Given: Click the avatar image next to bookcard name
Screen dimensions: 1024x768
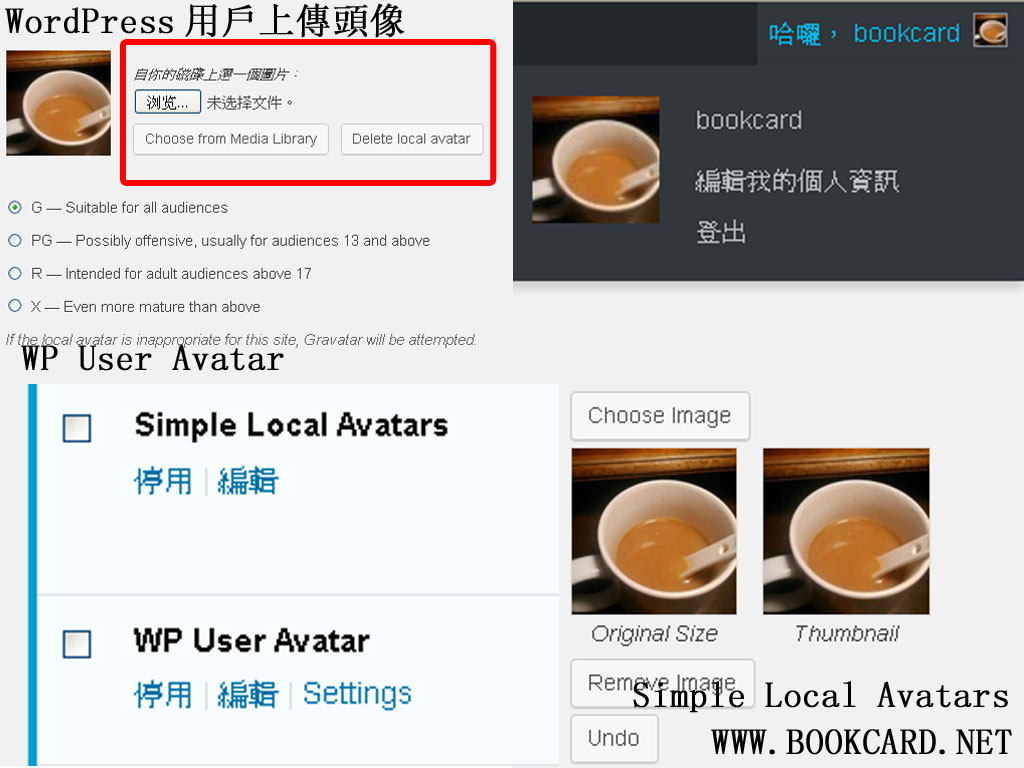Looking at the screenshot, I should (x=595, y=159).
